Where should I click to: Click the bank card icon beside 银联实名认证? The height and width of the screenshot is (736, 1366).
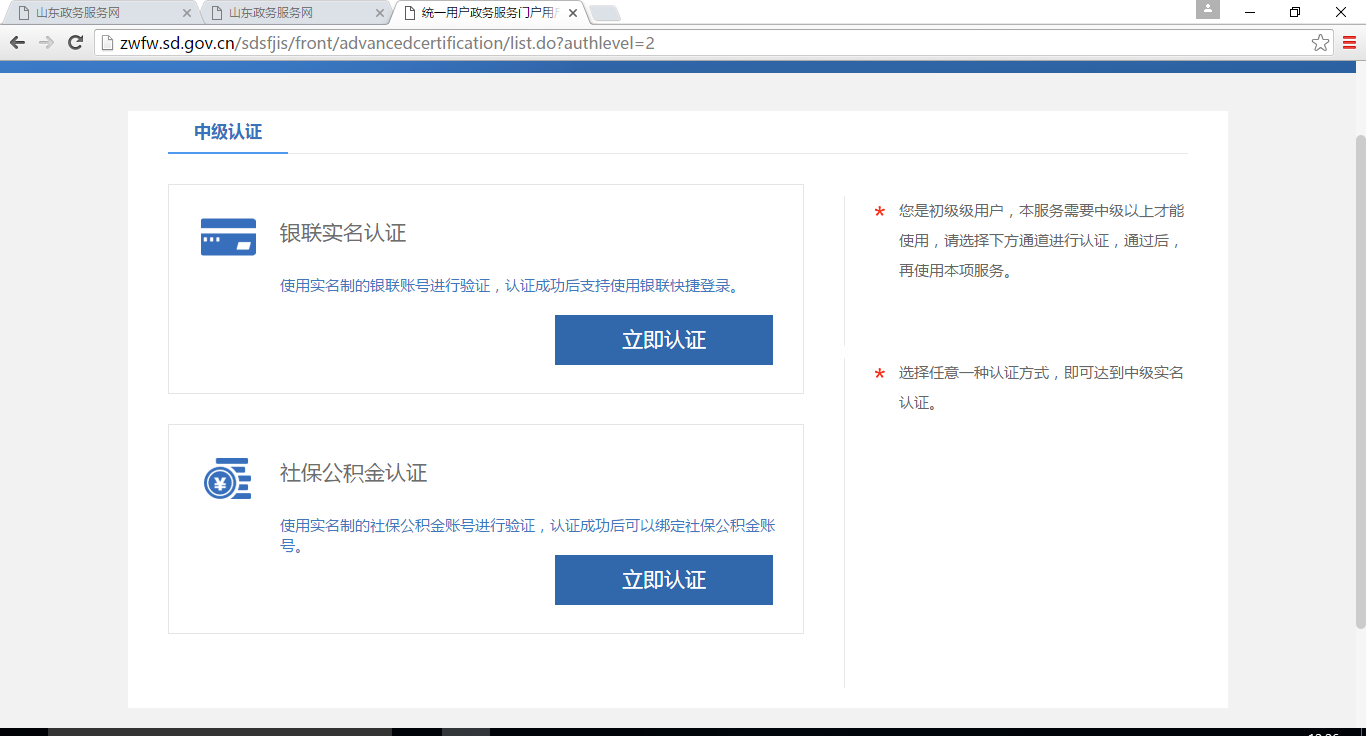tap(228, 234)
